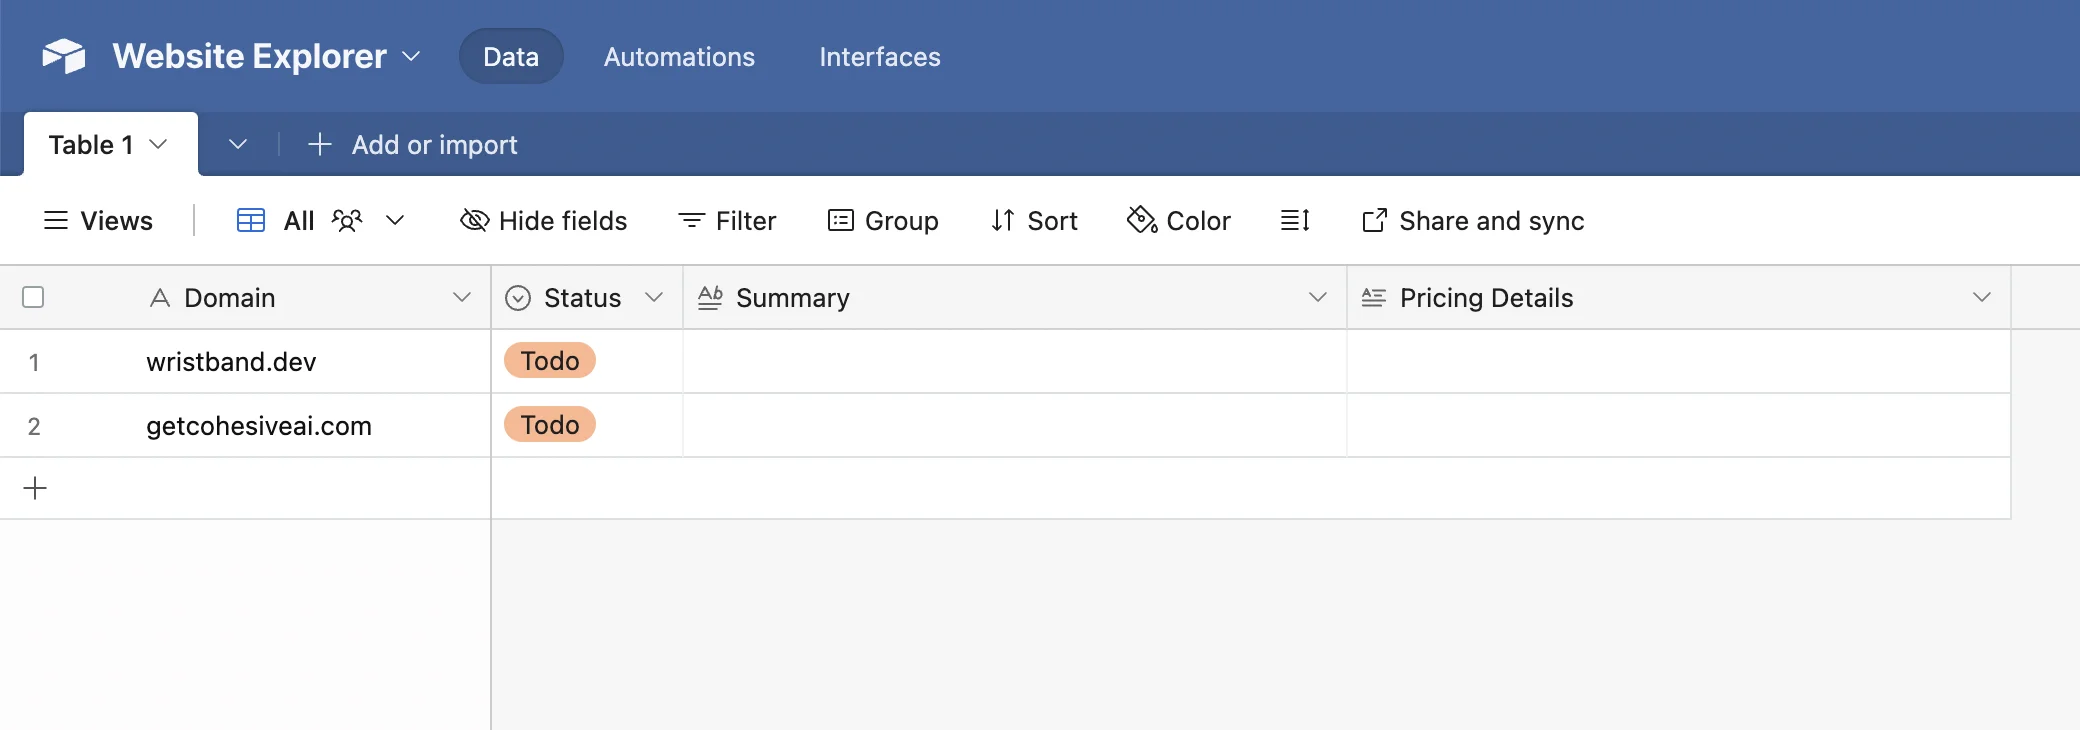The image size is (2080, 730).
Task: Open the row height icon menu
Action: pos(1295,220)
